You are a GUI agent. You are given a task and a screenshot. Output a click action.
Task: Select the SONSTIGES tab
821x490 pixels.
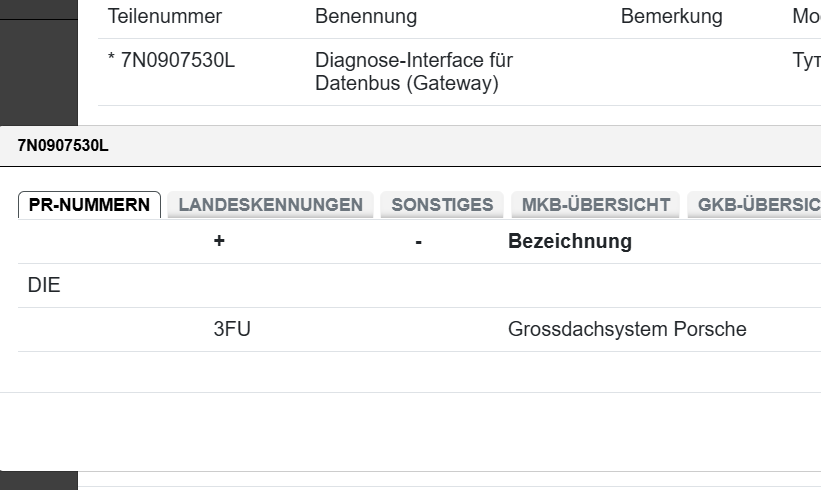(x=442, y=205)
